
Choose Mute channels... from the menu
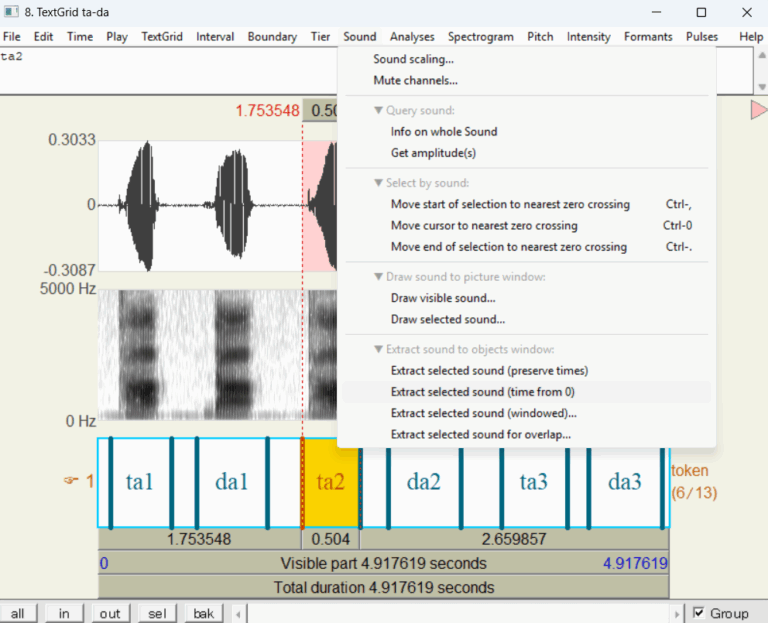pos(415,80)
